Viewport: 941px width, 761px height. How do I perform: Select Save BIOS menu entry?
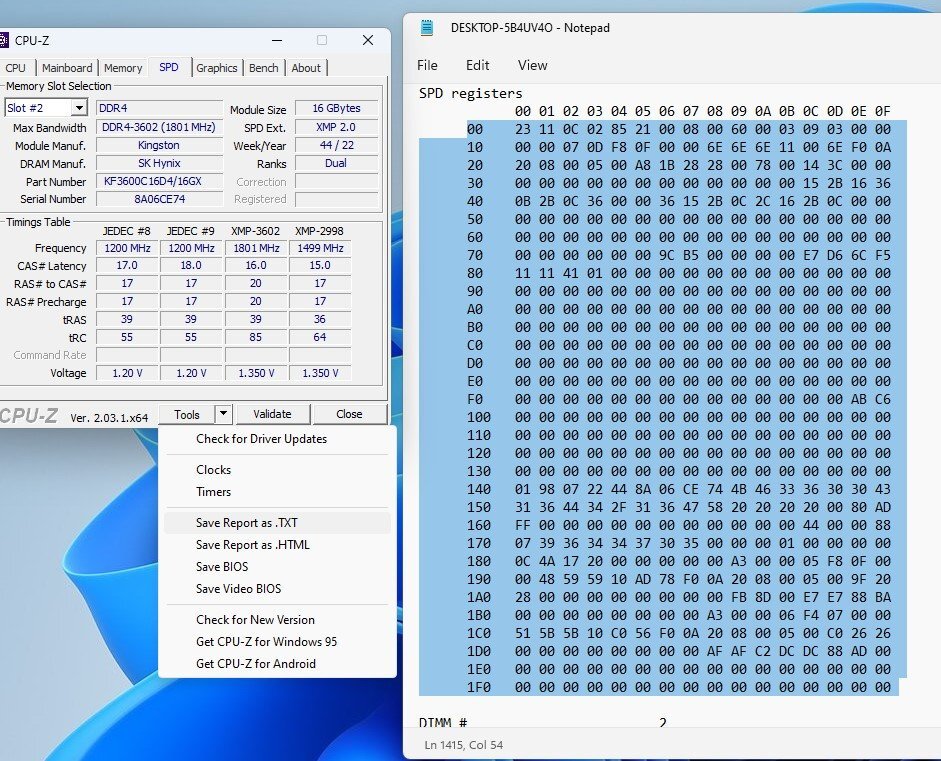[x=277, y=567]
